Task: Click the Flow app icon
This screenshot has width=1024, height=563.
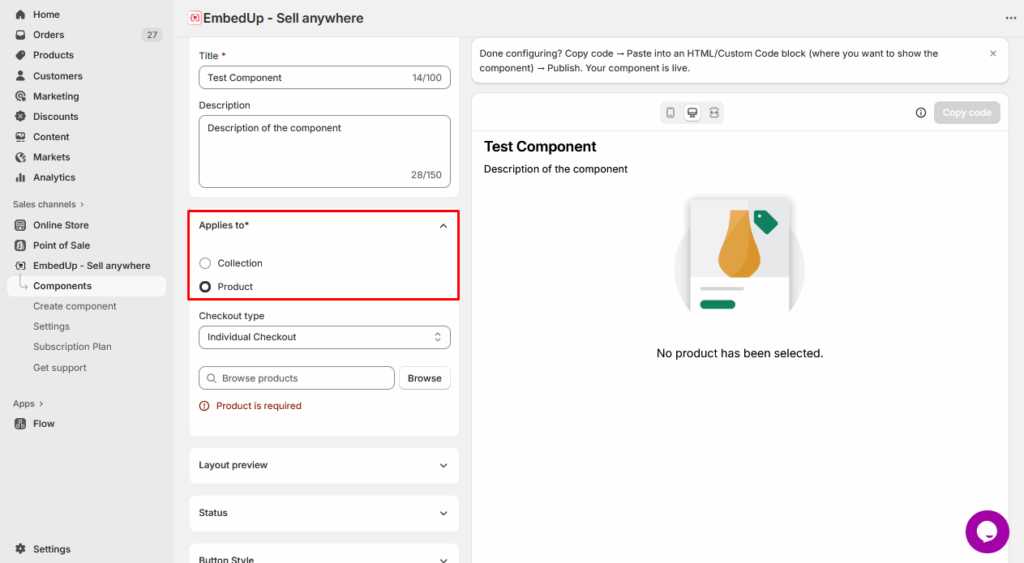Action: [21, 424]
